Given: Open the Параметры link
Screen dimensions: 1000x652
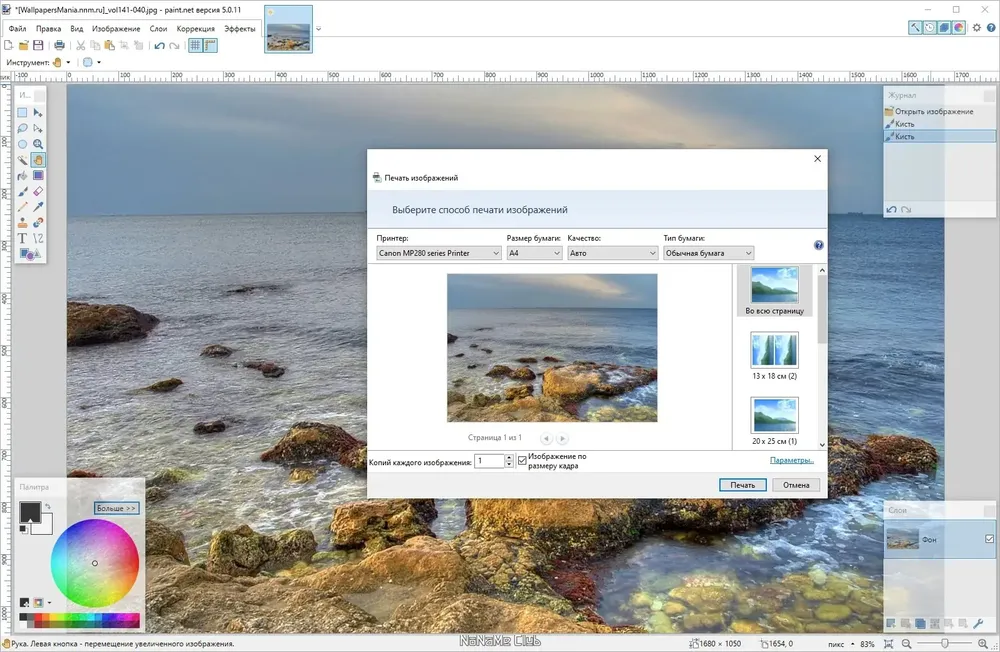Looking at the screenshot, I should (791, 460).
